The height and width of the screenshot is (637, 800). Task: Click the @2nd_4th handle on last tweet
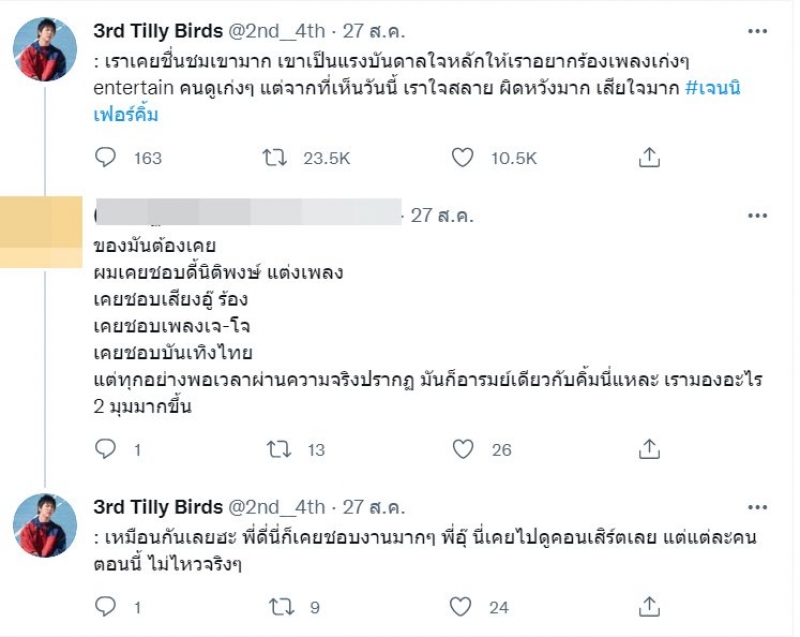276,507
